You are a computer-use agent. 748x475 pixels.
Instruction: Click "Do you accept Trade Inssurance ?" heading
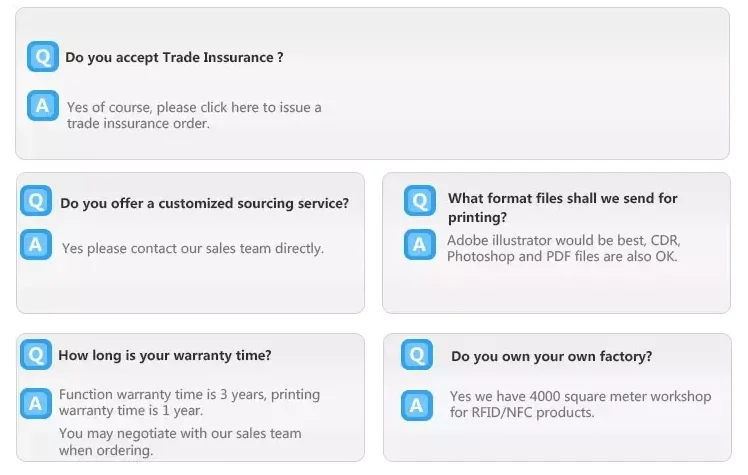click(174, 58)
